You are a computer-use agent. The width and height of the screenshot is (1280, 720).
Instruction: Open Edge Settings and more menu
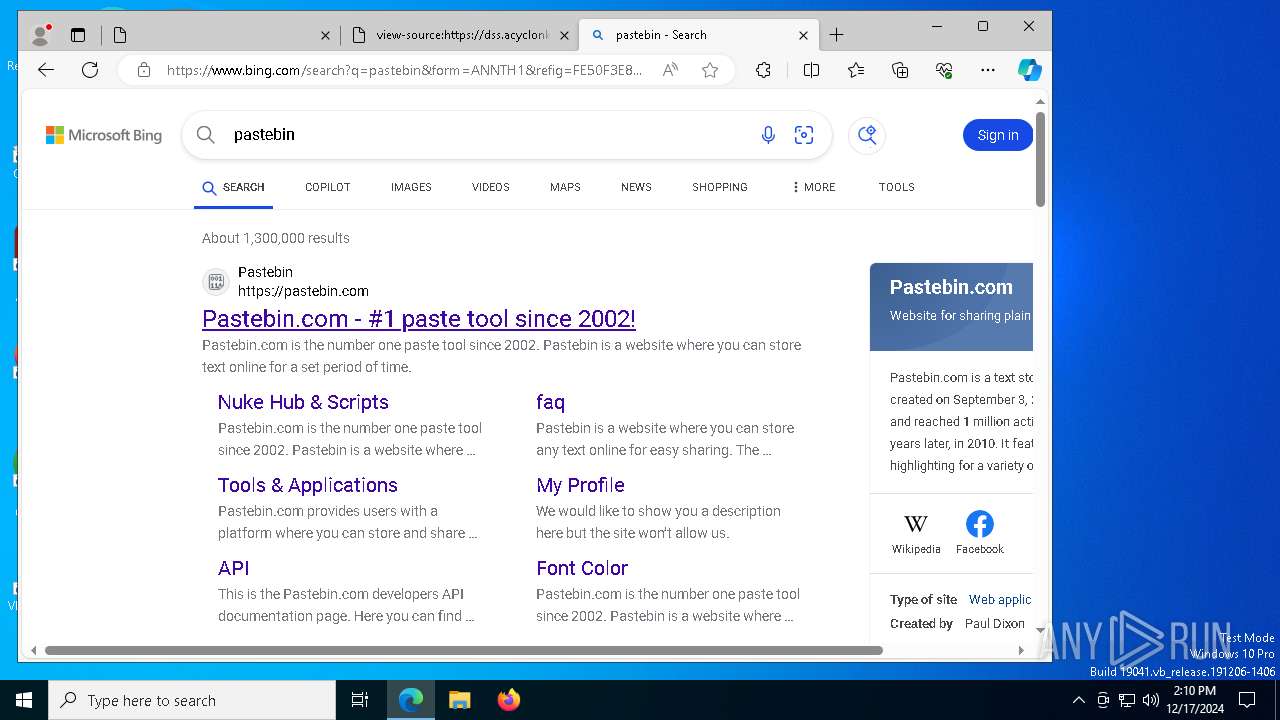click(x=988, y=70)
